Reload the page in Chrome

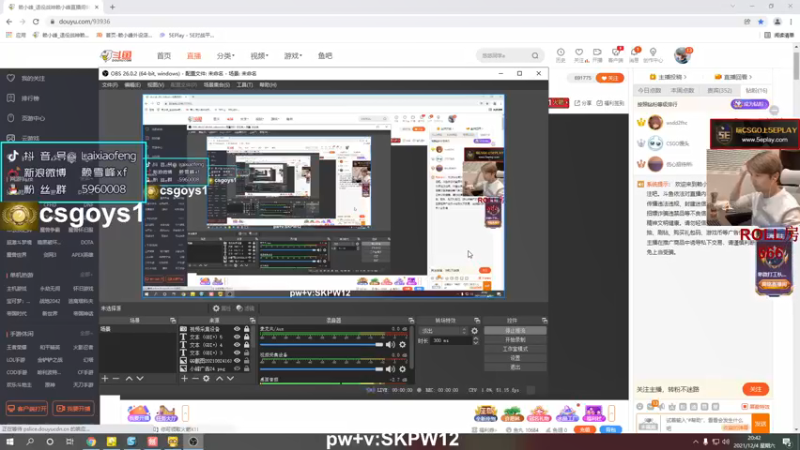(x=36, y=21)
